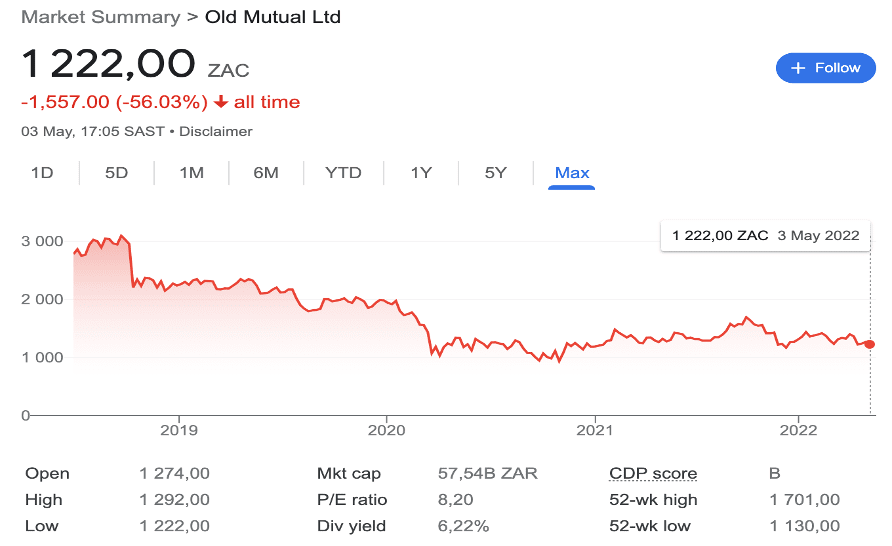
Task: Click the Old Mutual Ltd title
Action: [272, 17]
